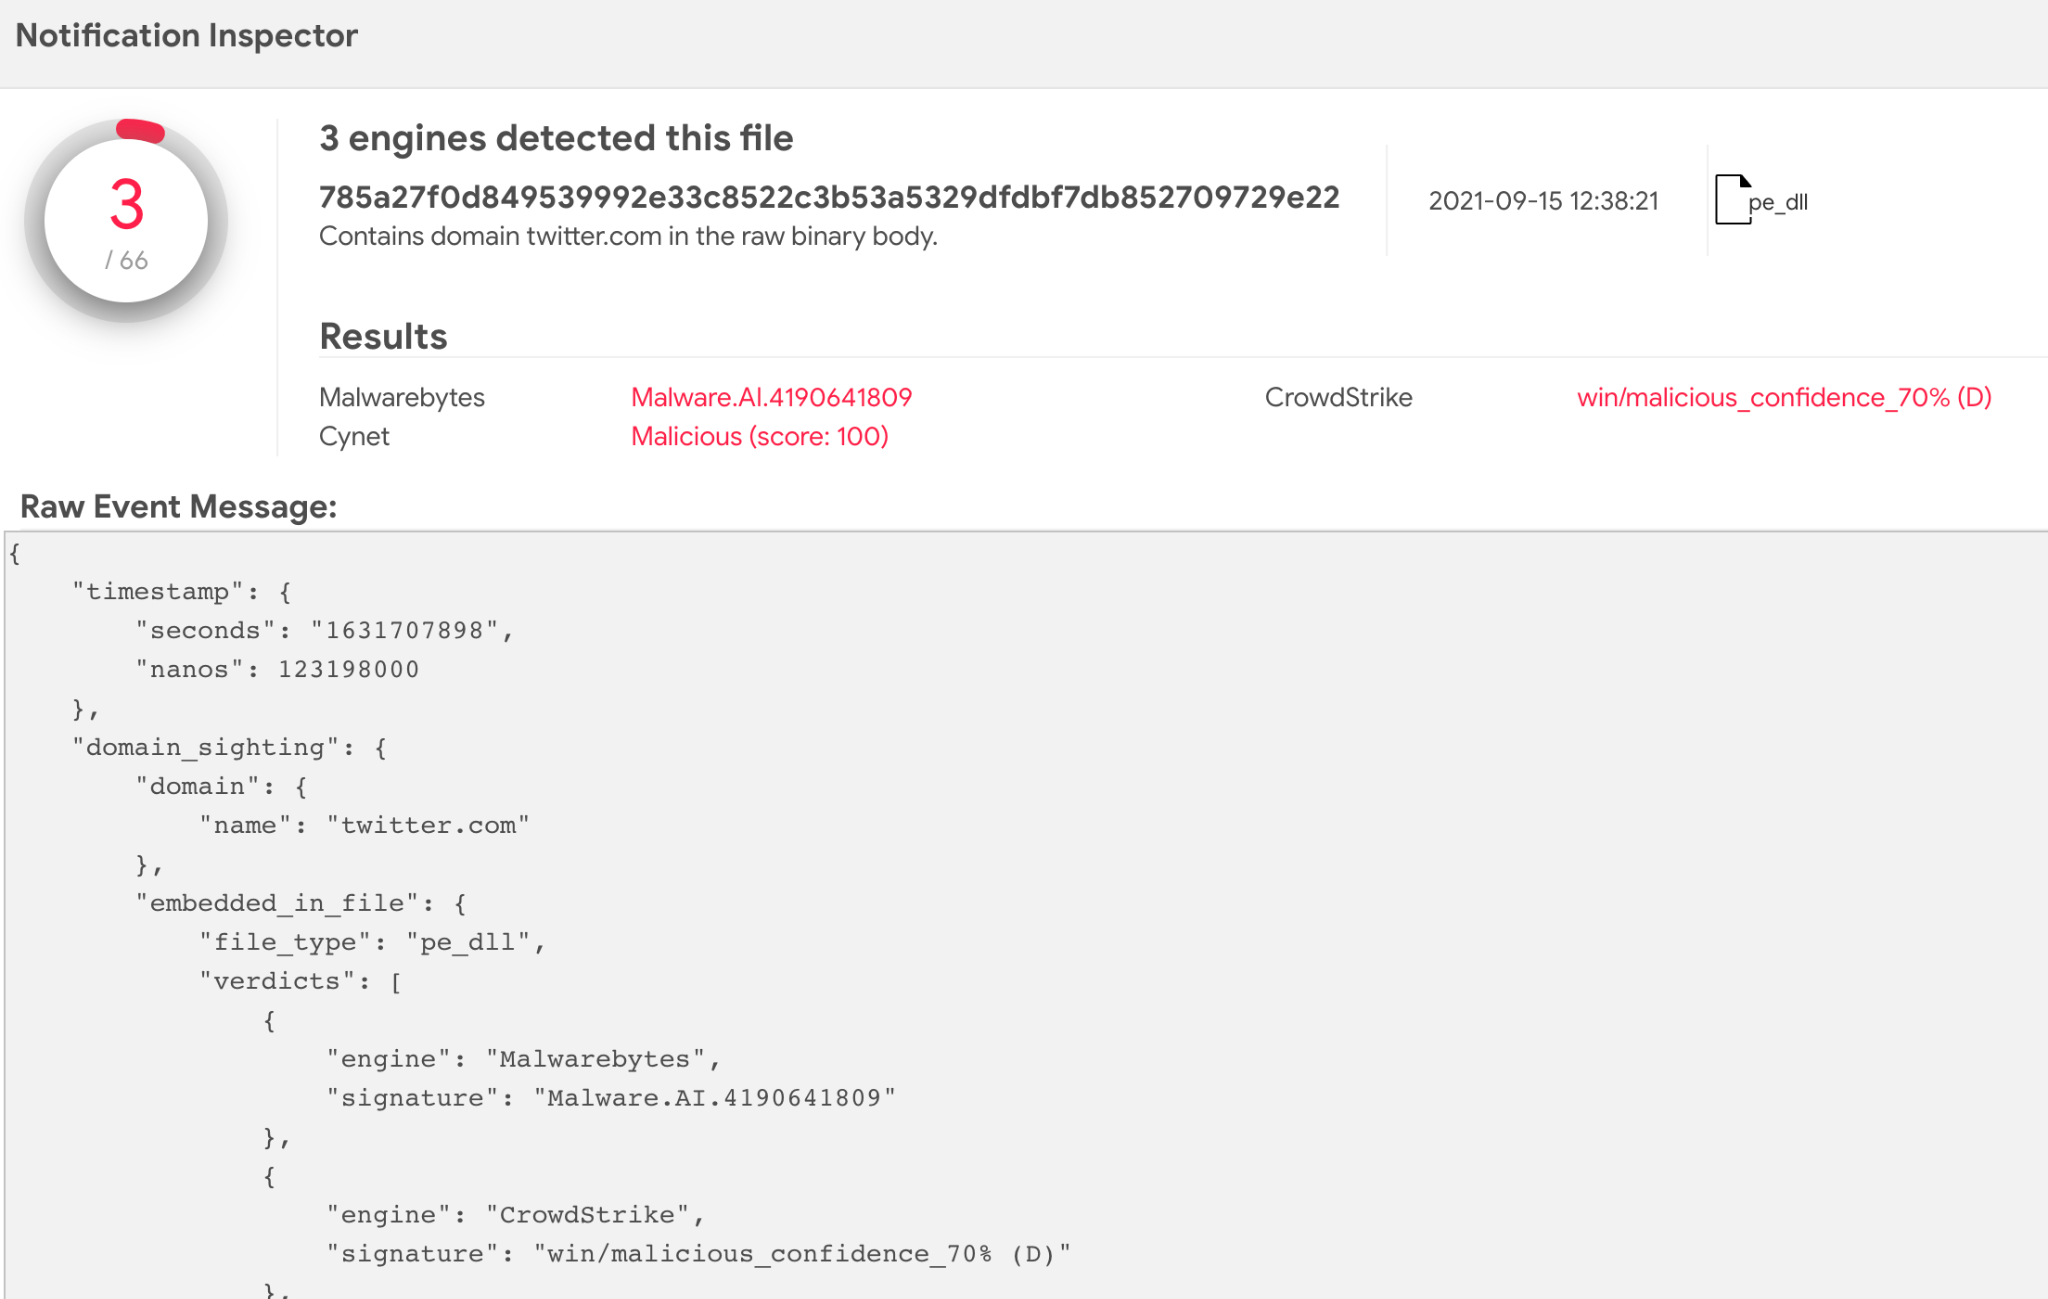Click the 2021-09-15 12:38:21 timestamp

[x=1543, y=201]
